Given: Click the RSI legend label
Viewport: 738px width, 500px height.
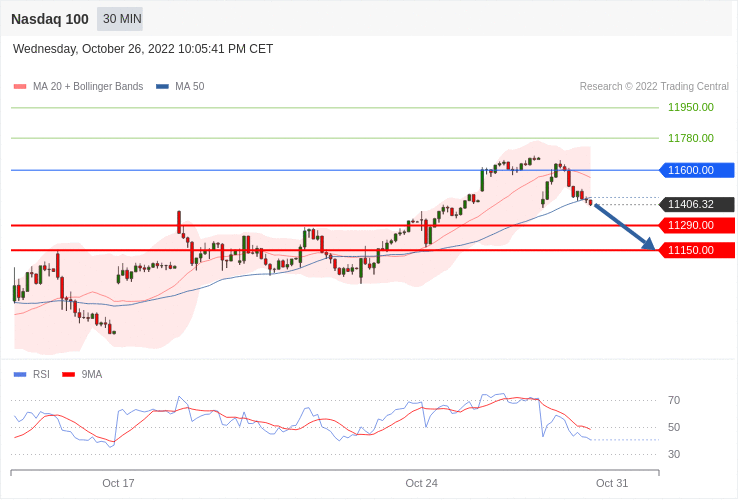Looking at the screenshot, I should pyautogui.click(x=41, y=374).
